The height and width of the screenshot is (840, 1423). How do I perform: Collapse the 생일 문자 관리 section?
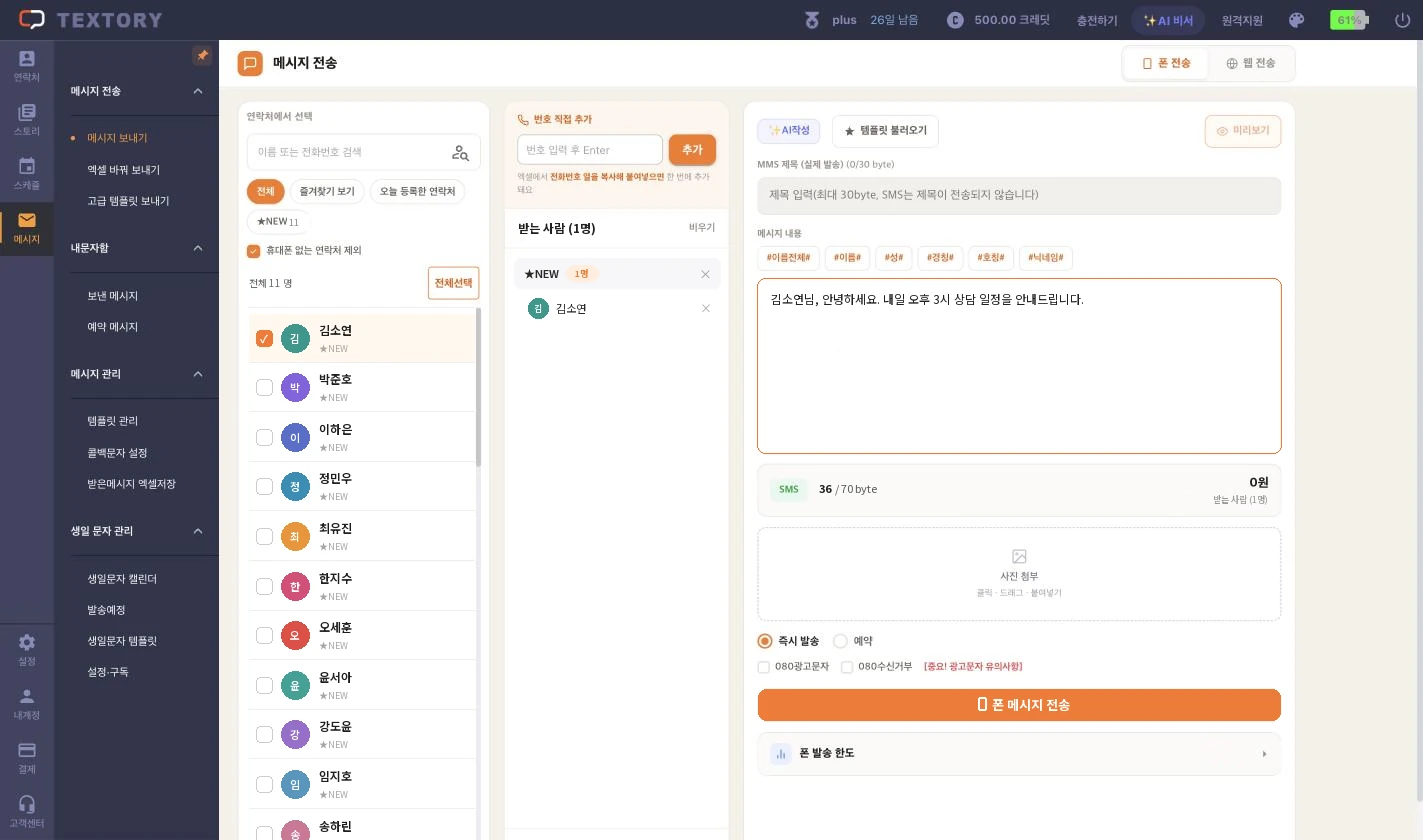(198, 531)
